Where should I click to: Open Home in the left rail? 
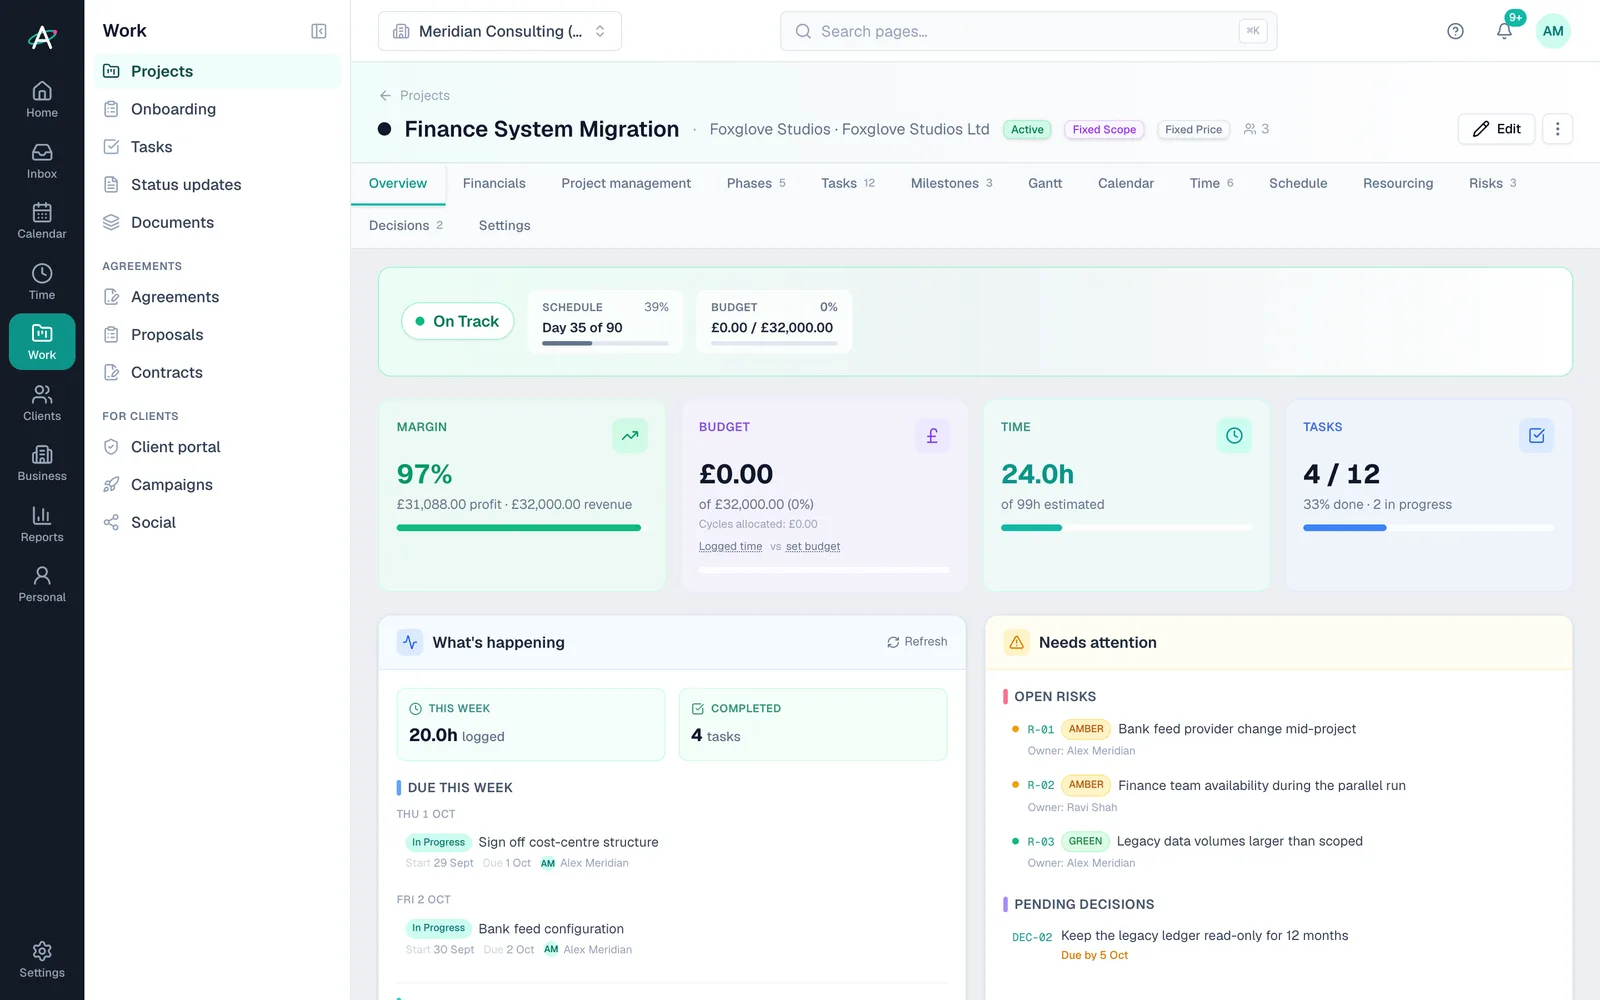(42, 100)
